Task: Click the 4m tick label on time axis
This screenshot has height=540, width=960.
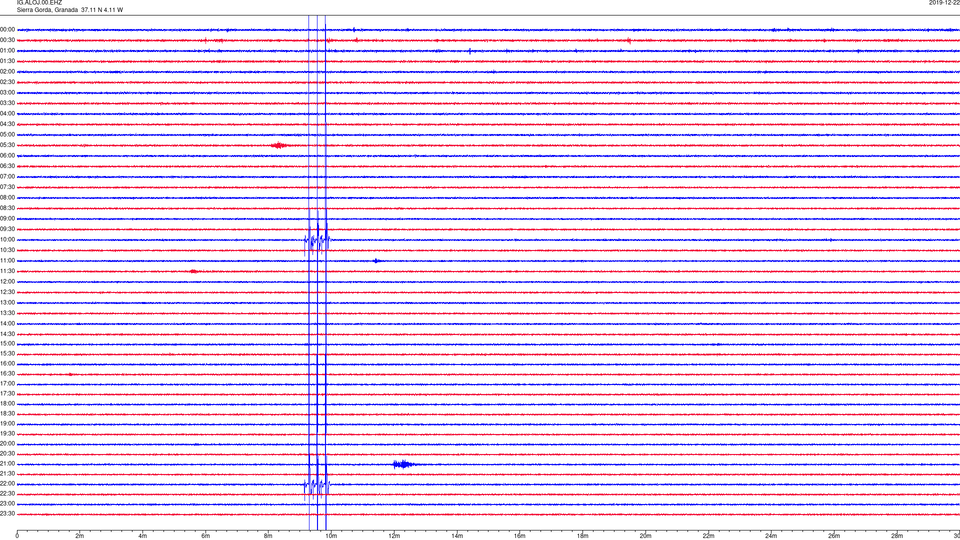Action: 143,536
